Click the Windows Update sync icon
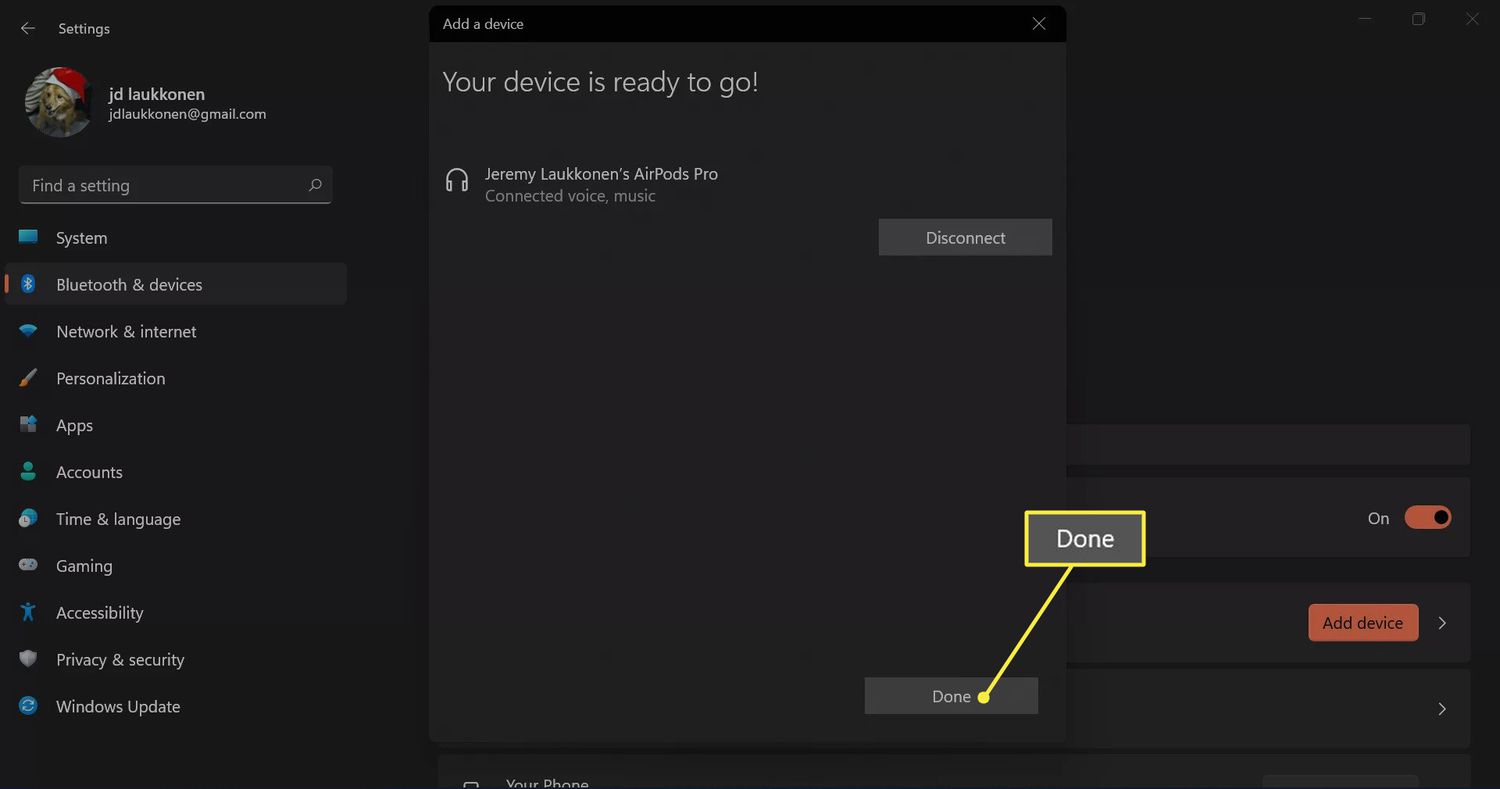The width and height of the screenshot is (1500, 789). [x=28, y=706]
